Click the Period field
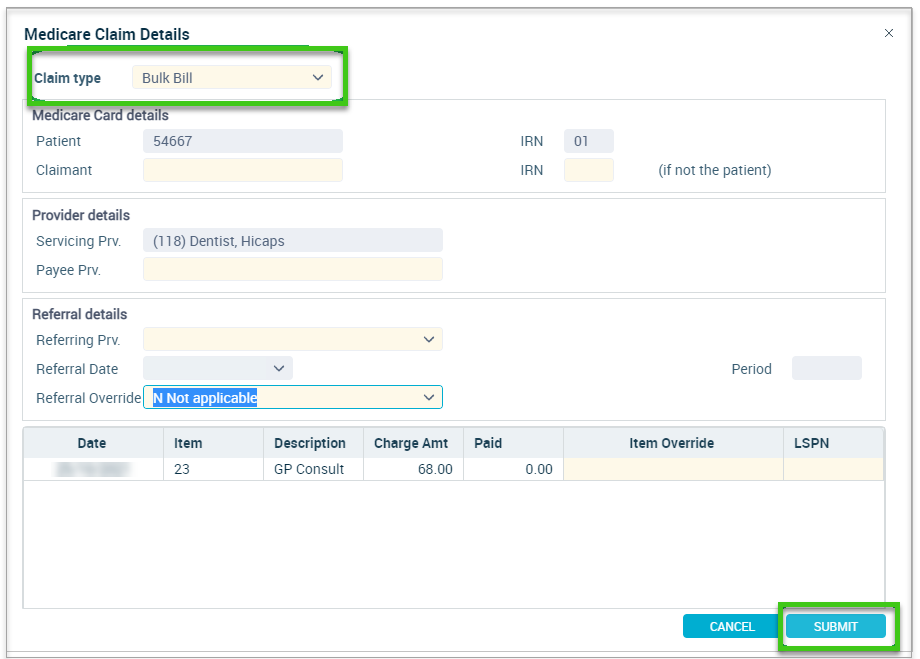This screenshot has height=659, width=920. point(826,369)
